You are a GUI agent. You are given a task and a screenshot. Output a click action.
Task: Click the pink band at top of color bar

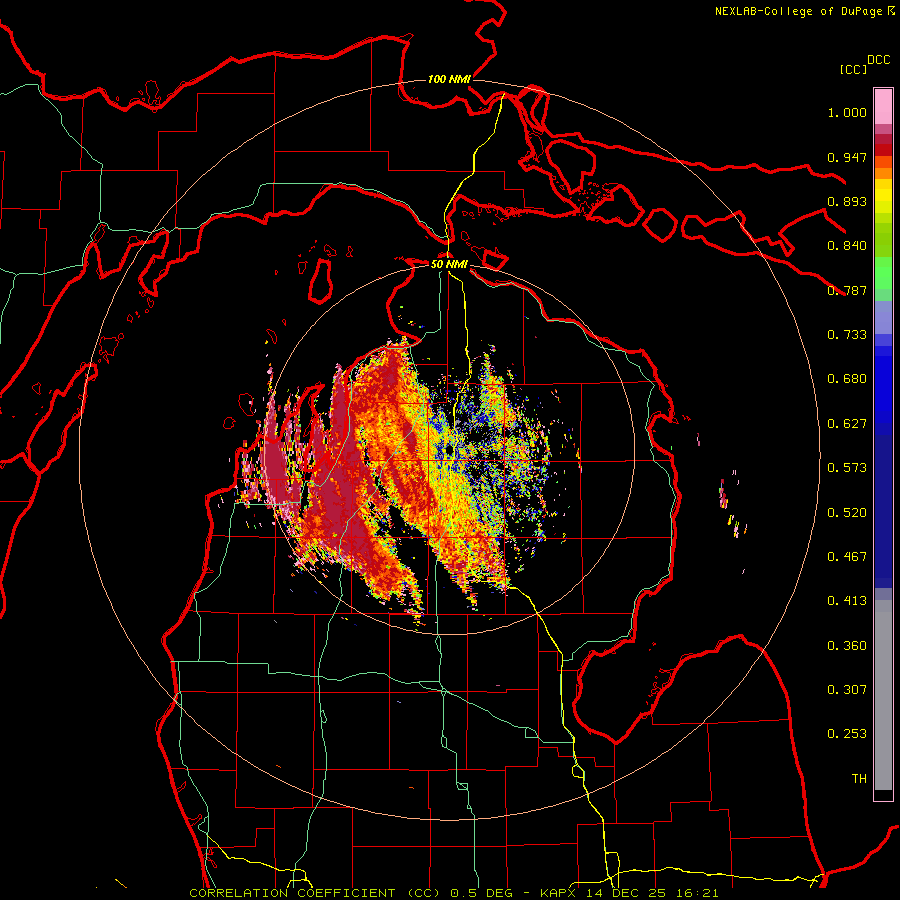[x=883, y=107]
